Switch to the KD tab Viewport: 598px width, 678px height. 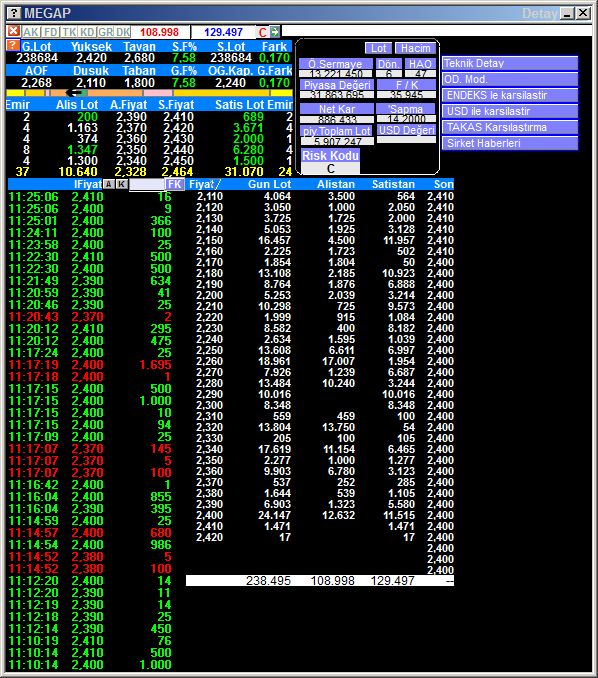pos(87,32)
